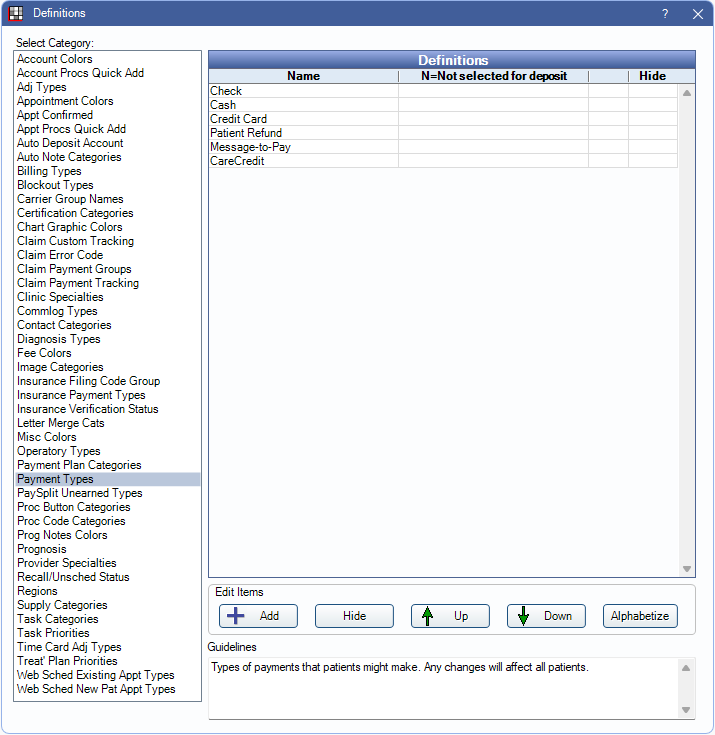Image resolution: width=715 pixels, height=735 pixels.
Task: Click the Hide column header
Action: pyautogui.click(x=652, y=76)
